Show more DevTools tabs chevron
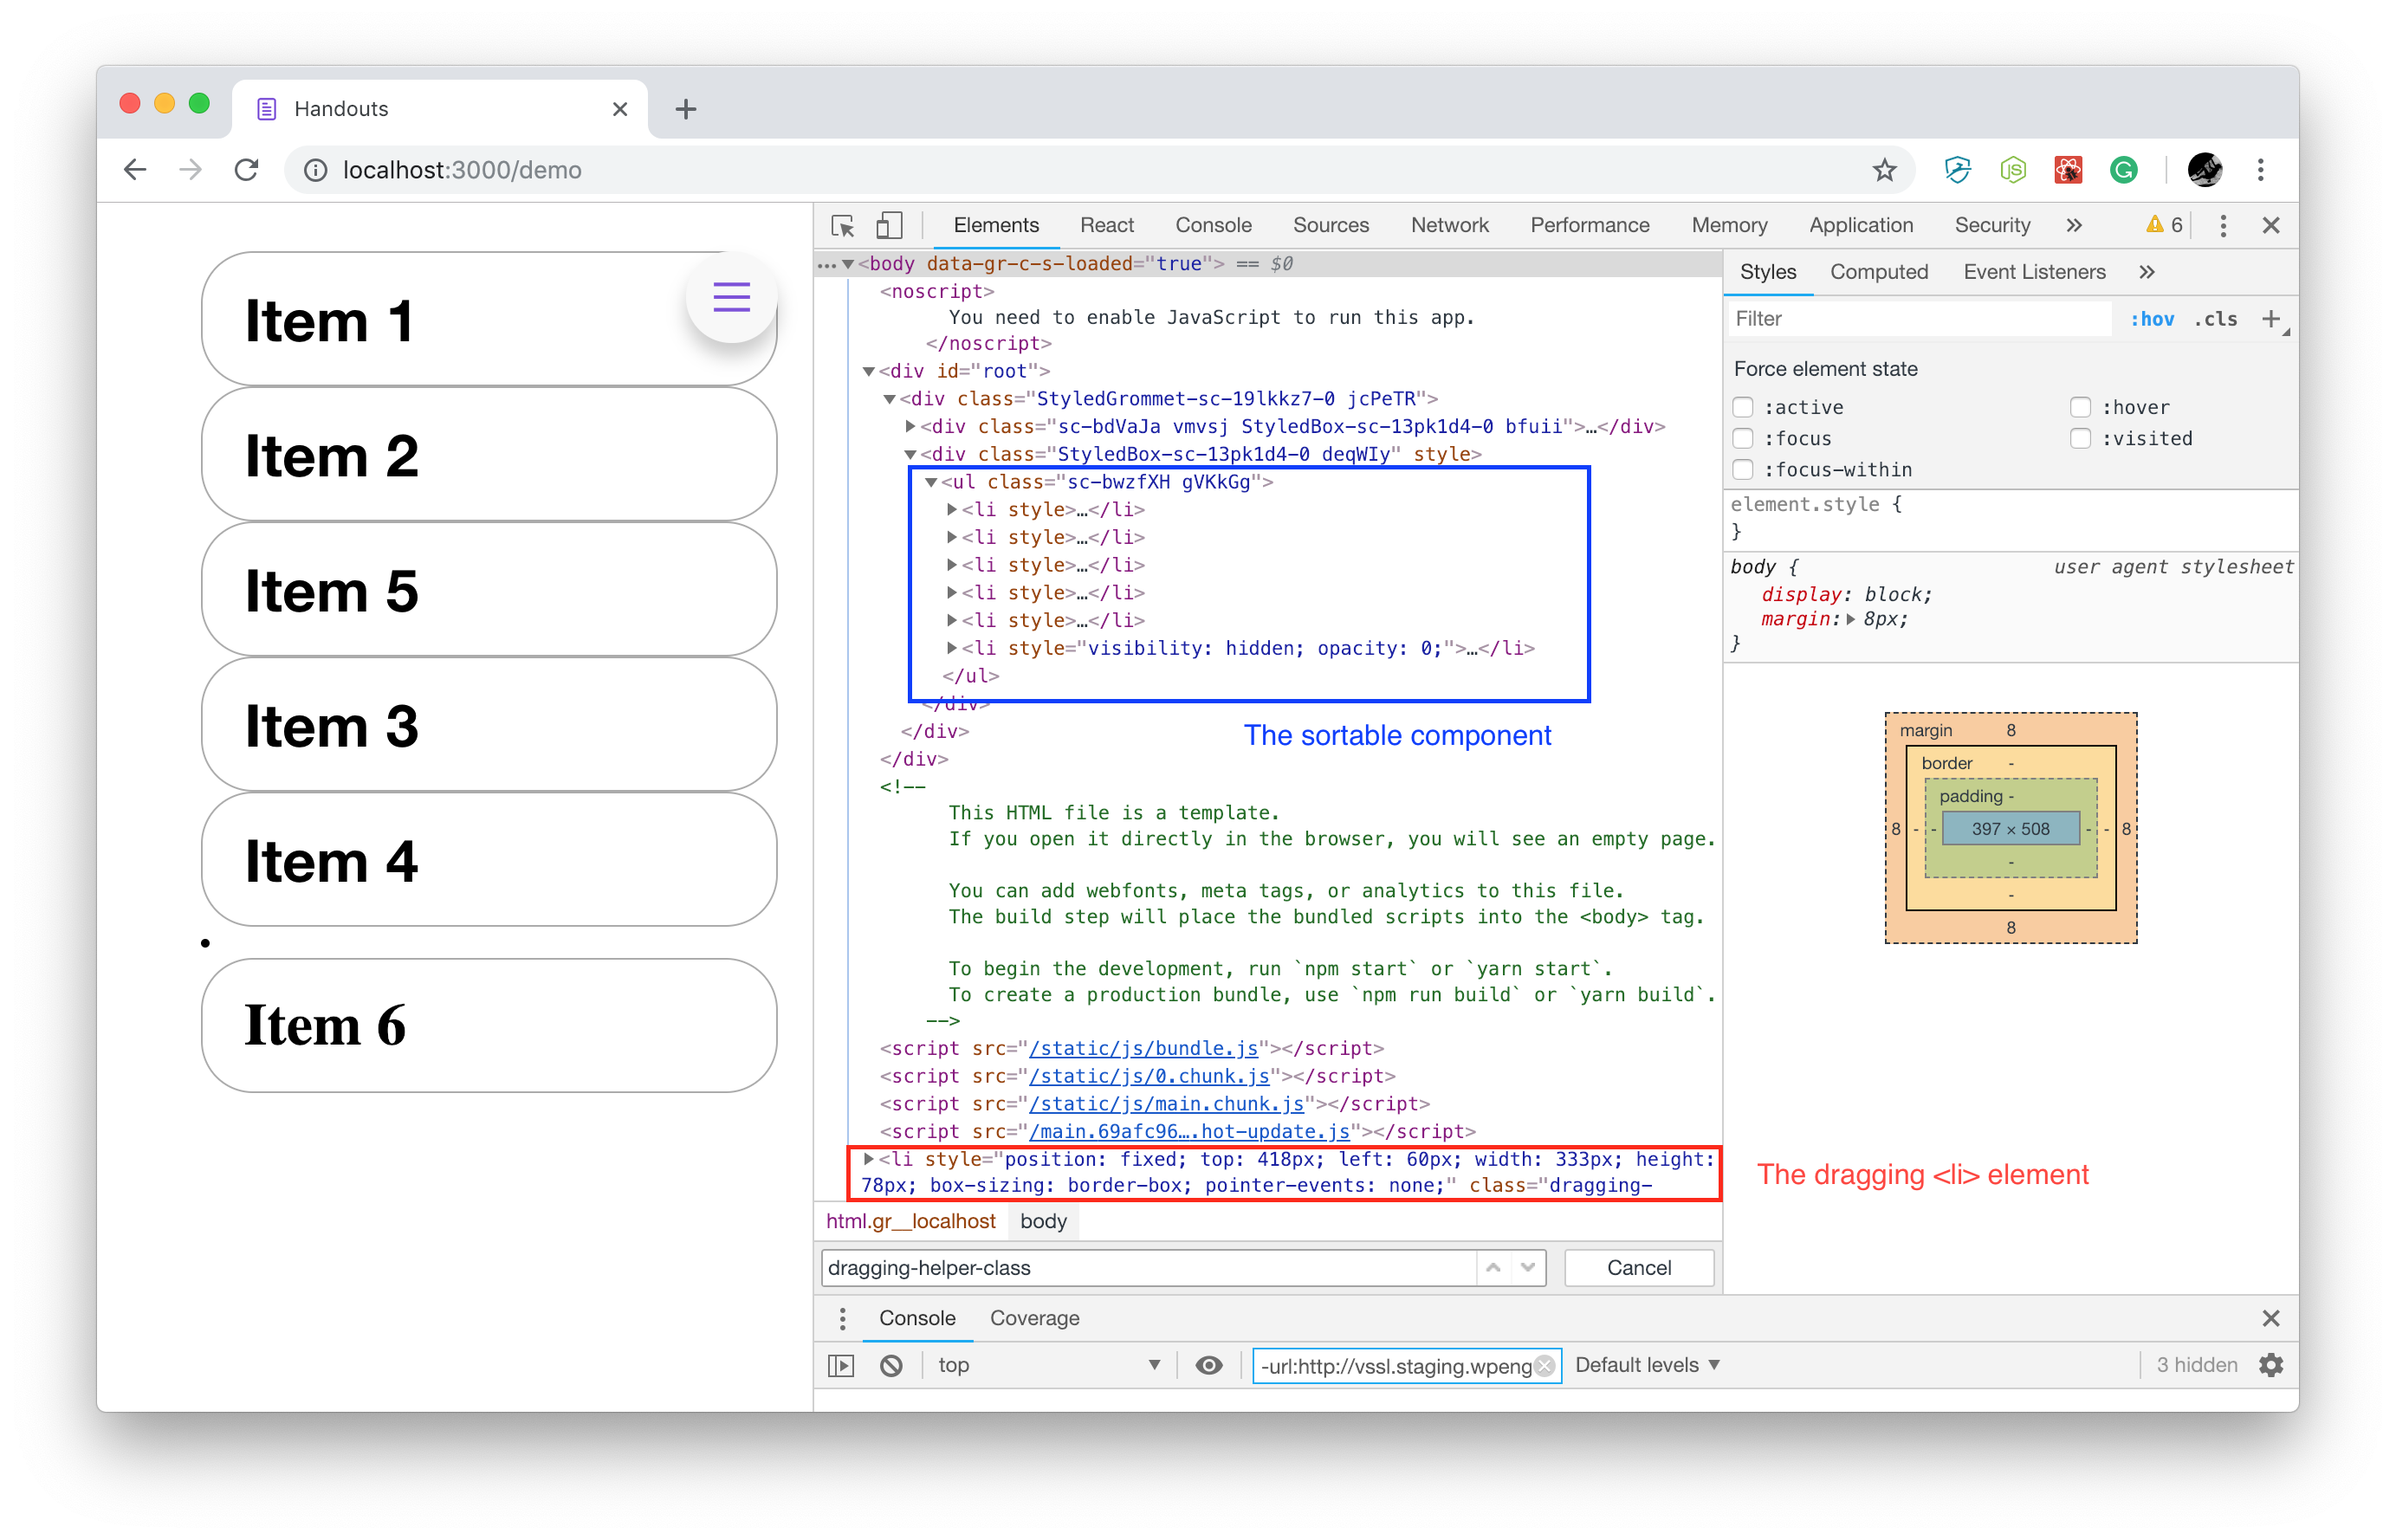 pos(2073,225)
